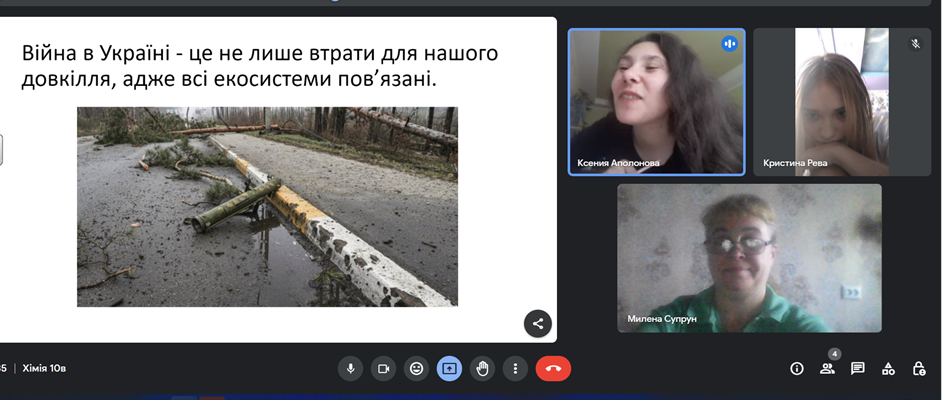Click the war-damaged road photo in the slide

[267, 207]
